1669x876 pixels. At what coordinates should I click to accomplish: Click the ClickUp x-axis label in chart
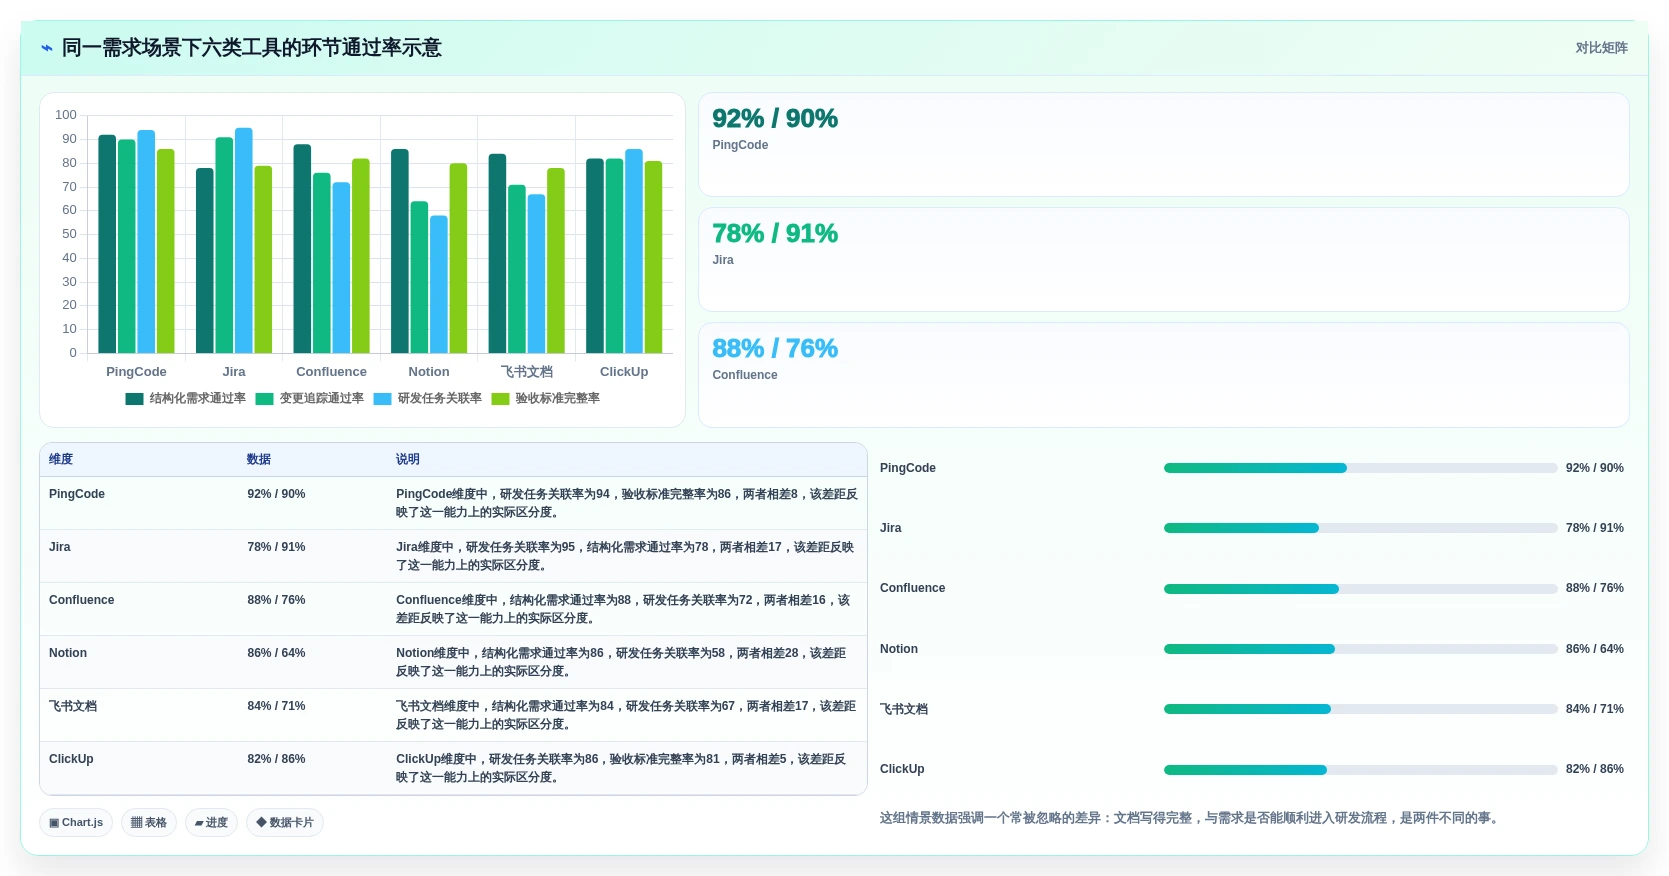(624, 372)
